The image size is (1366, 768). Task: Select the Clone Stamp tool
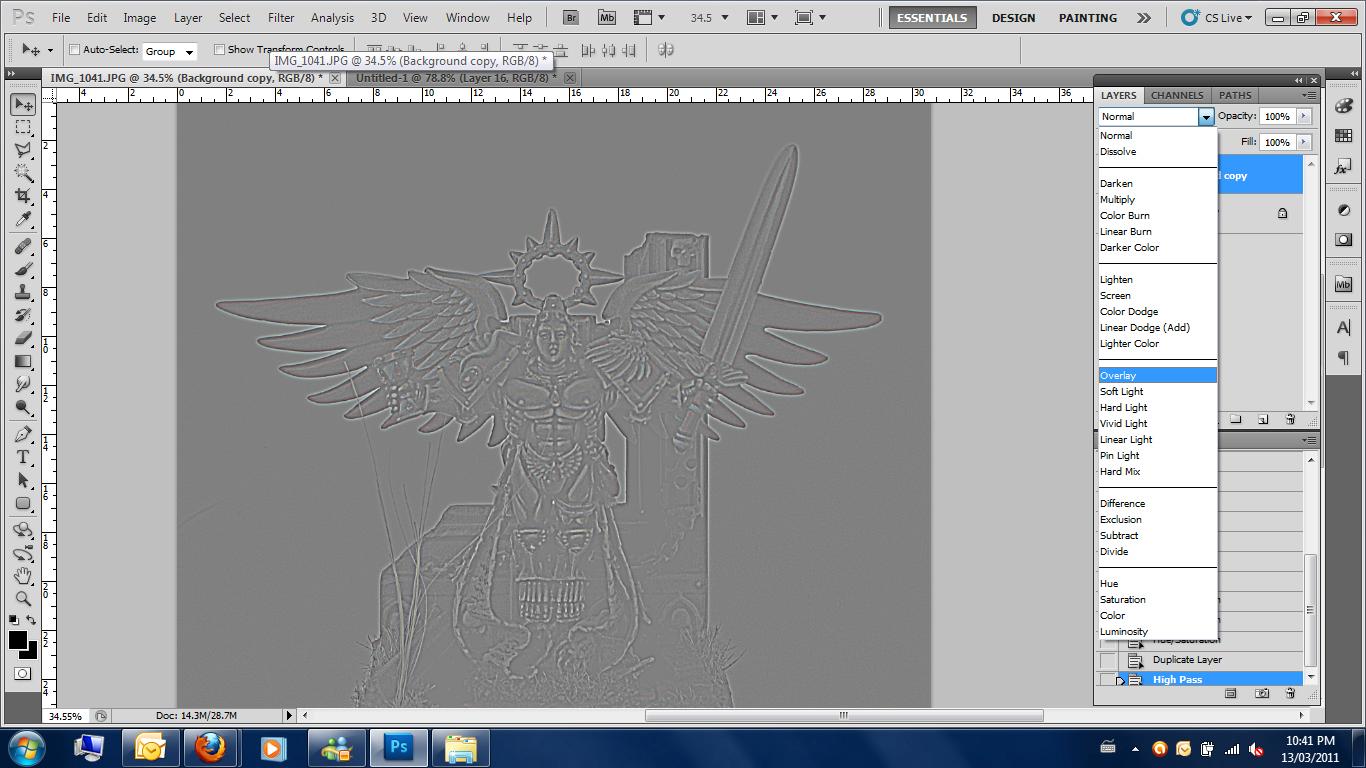pyautogui.click(x=23, y=292)
